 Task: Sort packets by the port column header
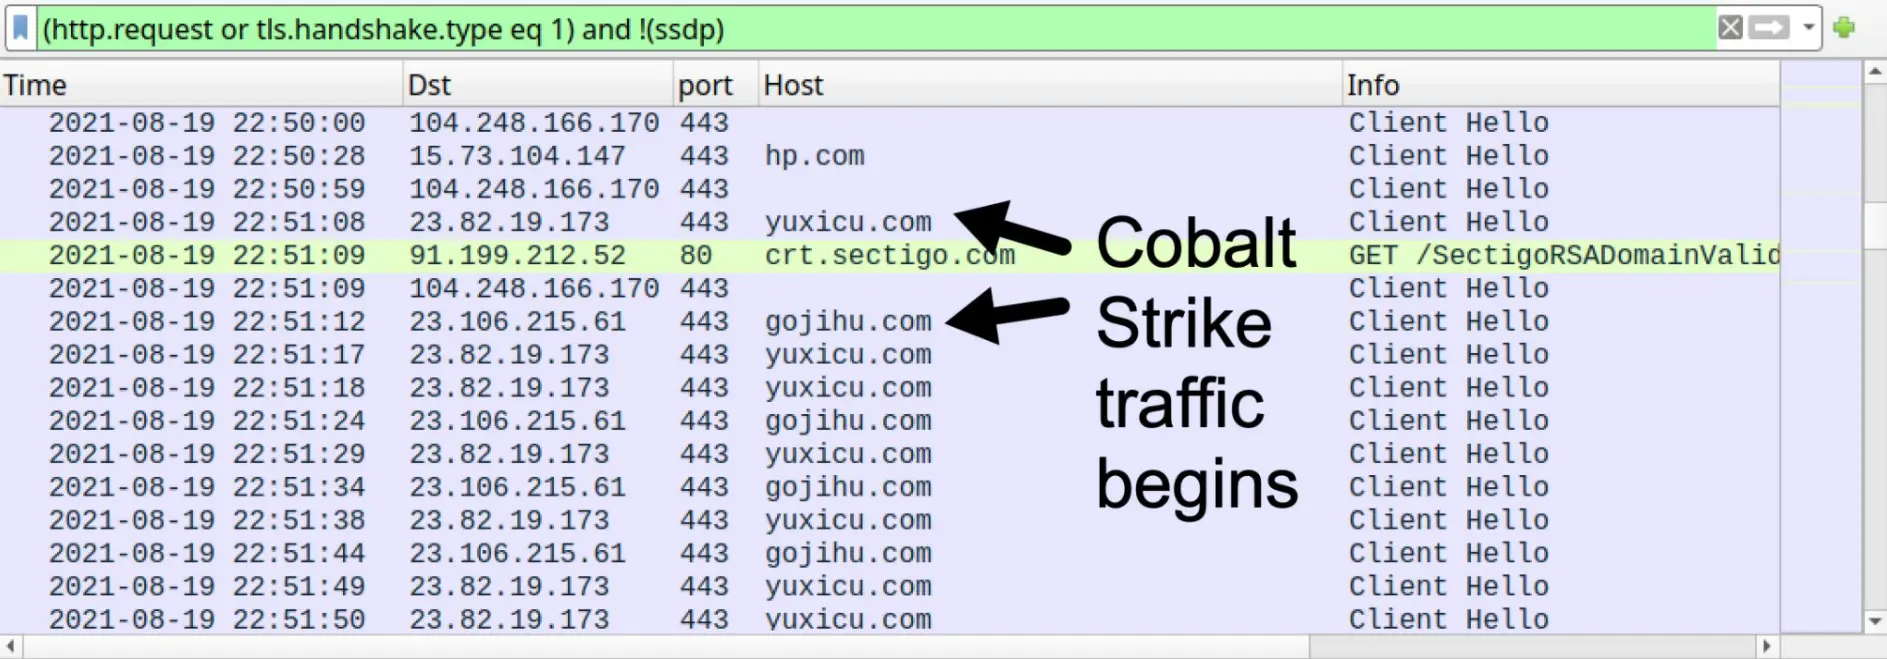[716, 85]
